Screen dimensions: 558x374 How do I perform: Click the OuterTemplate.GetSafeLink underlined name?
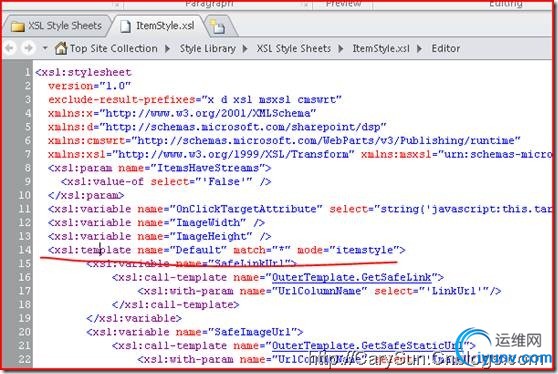(x=351, y=277)
